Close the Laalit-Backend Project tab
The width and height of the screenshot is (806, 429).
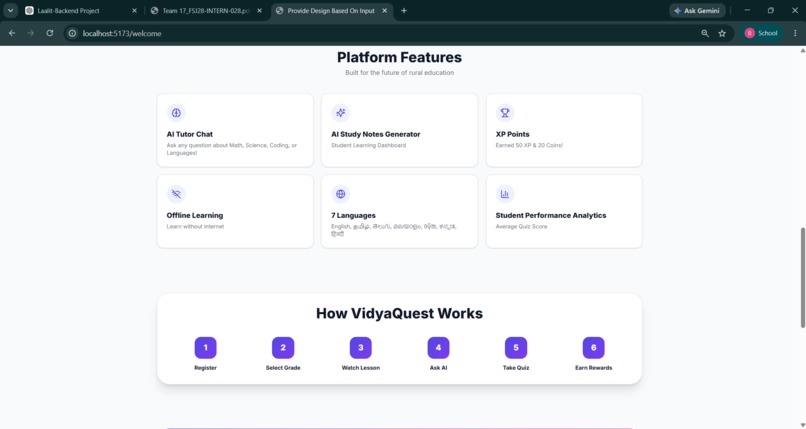coord(134,11)
